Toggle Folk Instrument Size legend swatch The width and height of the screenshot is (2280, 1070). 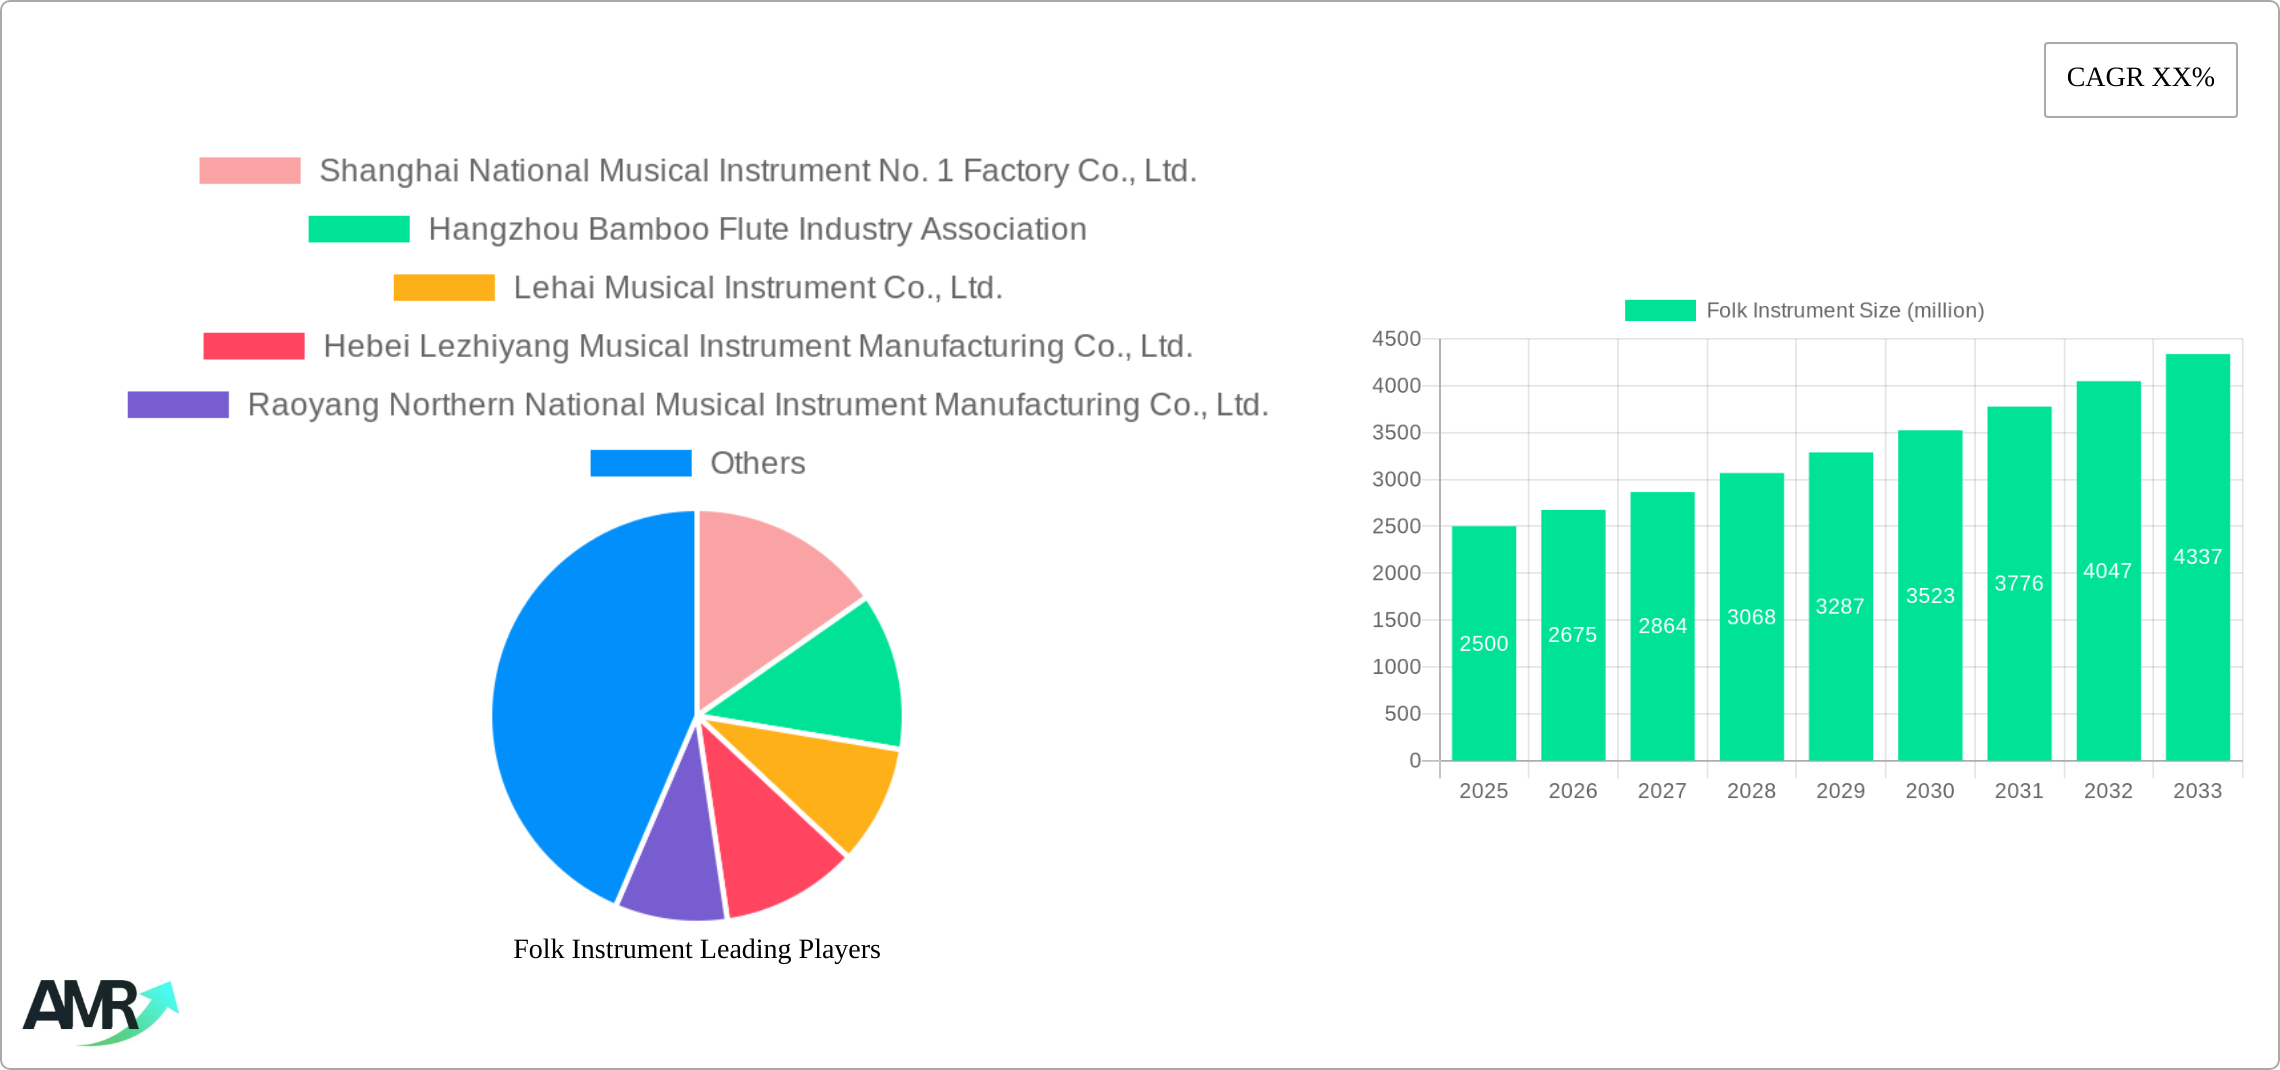[x=1660, y=311]
